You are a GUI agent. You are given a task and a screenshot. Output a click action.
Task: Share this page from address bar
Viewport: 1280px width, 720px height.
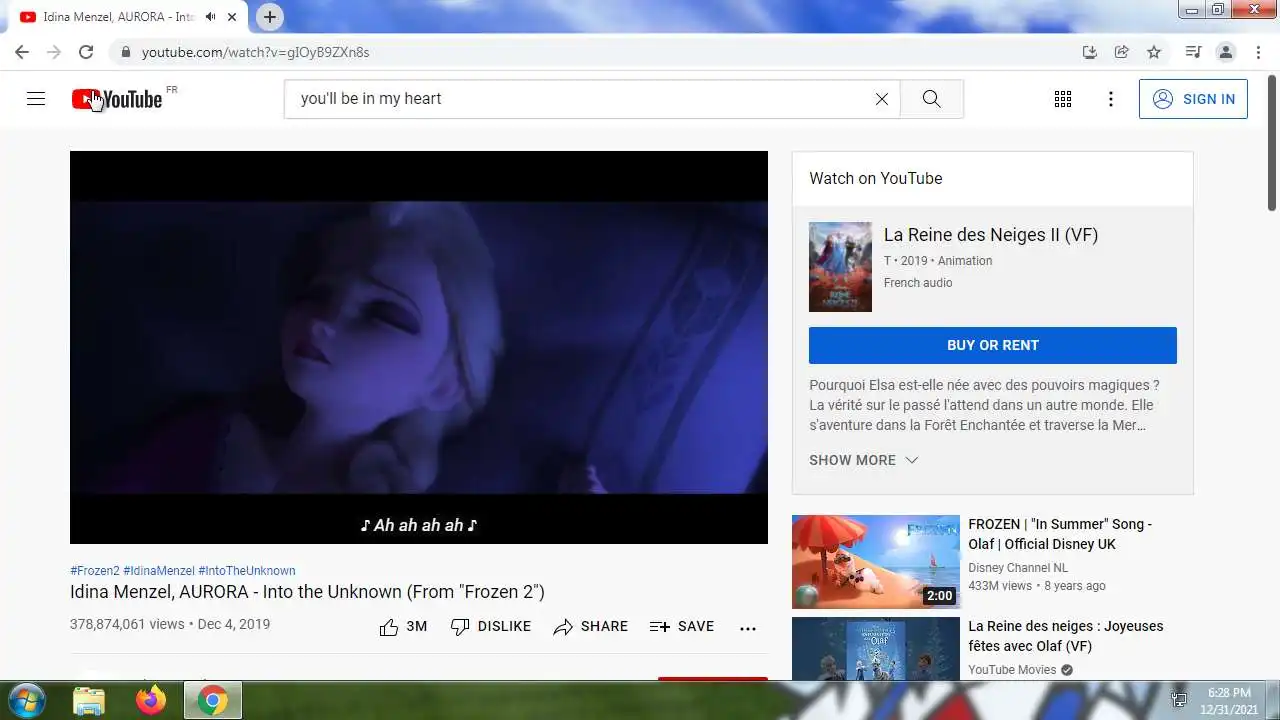[1122, 52]
